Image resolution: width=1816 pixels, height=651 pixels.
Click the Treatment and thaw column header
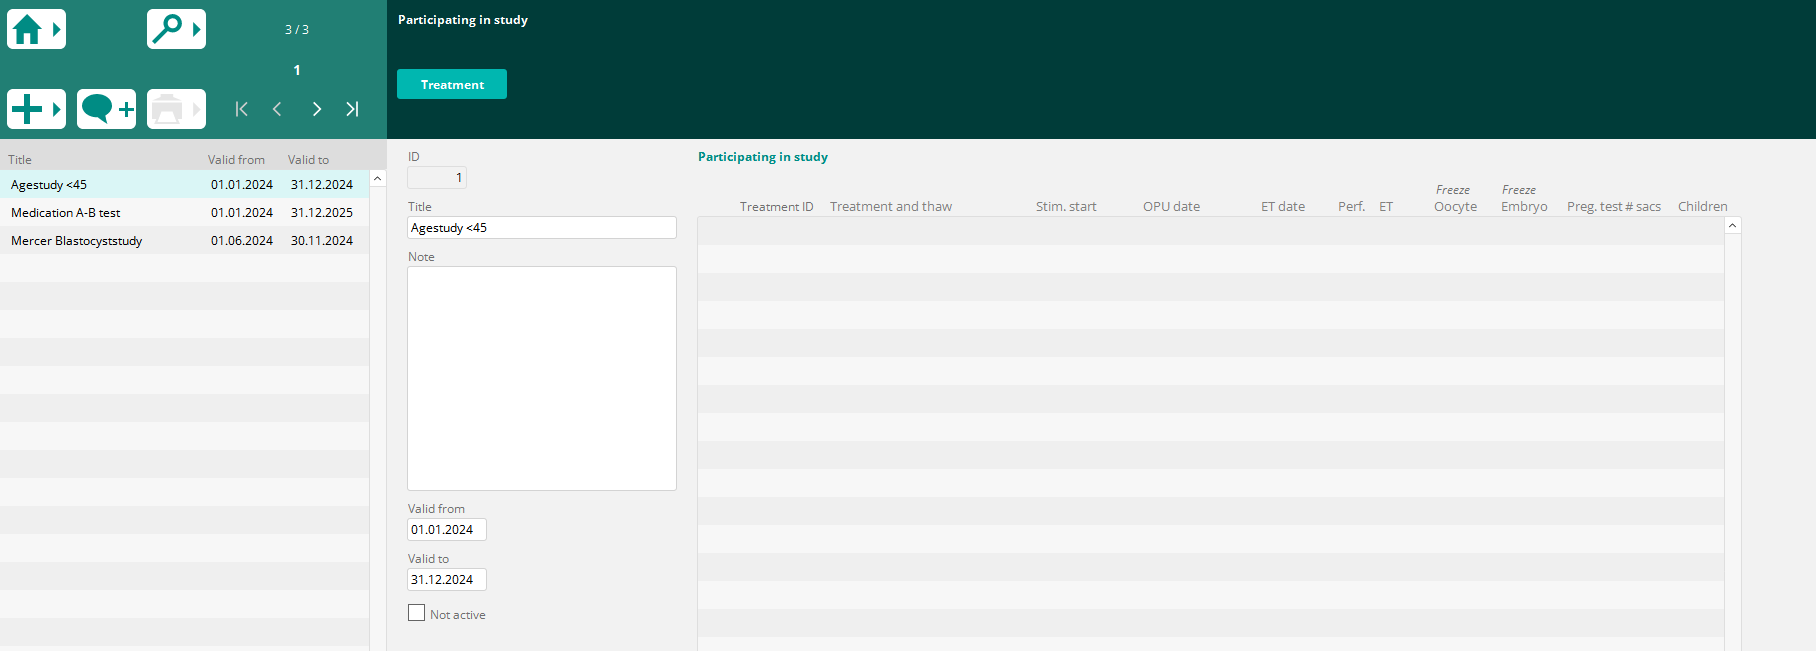point(891,207)
